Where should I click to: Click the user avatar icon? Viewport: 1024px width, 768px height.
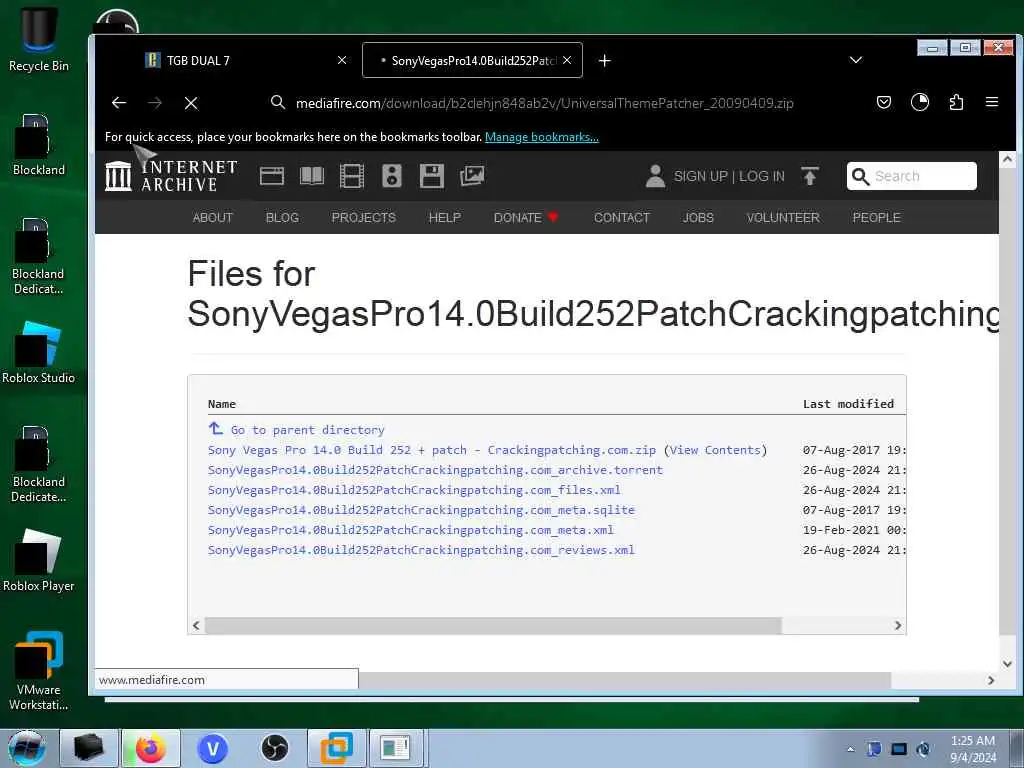pyautogui.click(x=655, y=176)
